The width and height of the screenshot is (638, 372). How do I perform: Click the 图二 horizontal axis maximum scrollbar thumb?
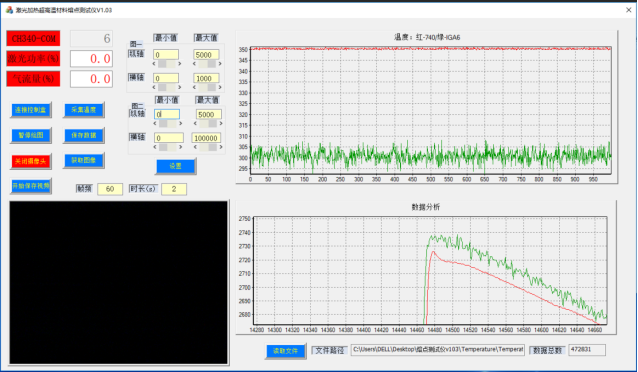point(212,147)
